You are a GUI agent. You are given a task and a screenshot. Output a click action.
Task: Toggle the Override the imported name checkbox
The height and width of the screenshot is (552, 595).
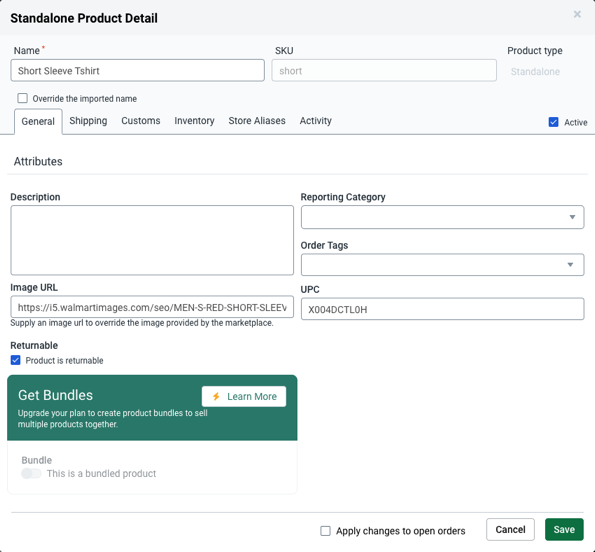[x=22, y=98]
